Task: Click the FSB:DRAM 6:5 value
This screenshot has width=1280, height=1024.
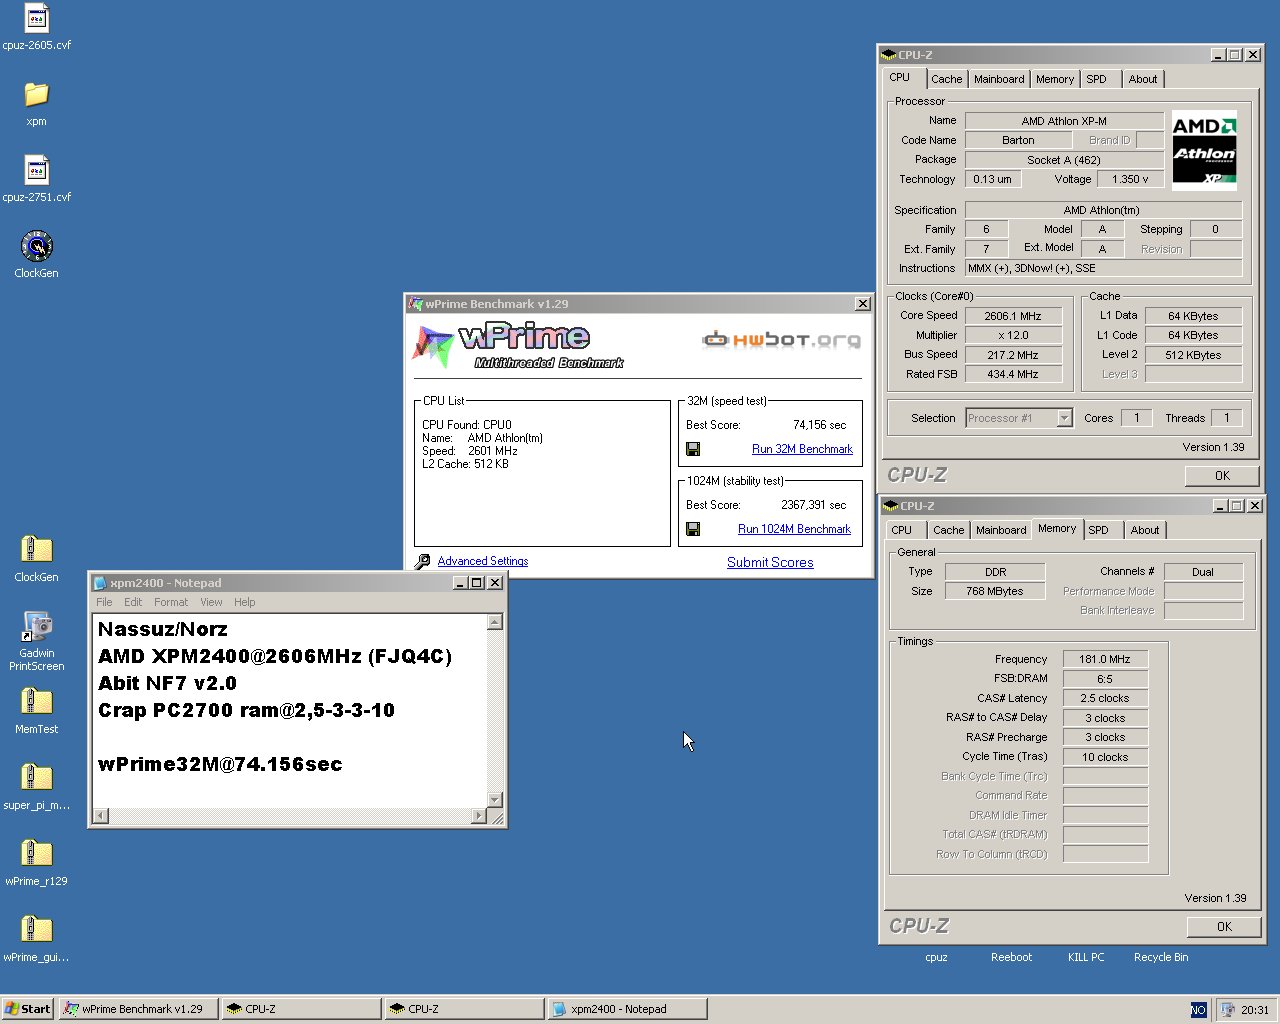Action: (1104, 679)
